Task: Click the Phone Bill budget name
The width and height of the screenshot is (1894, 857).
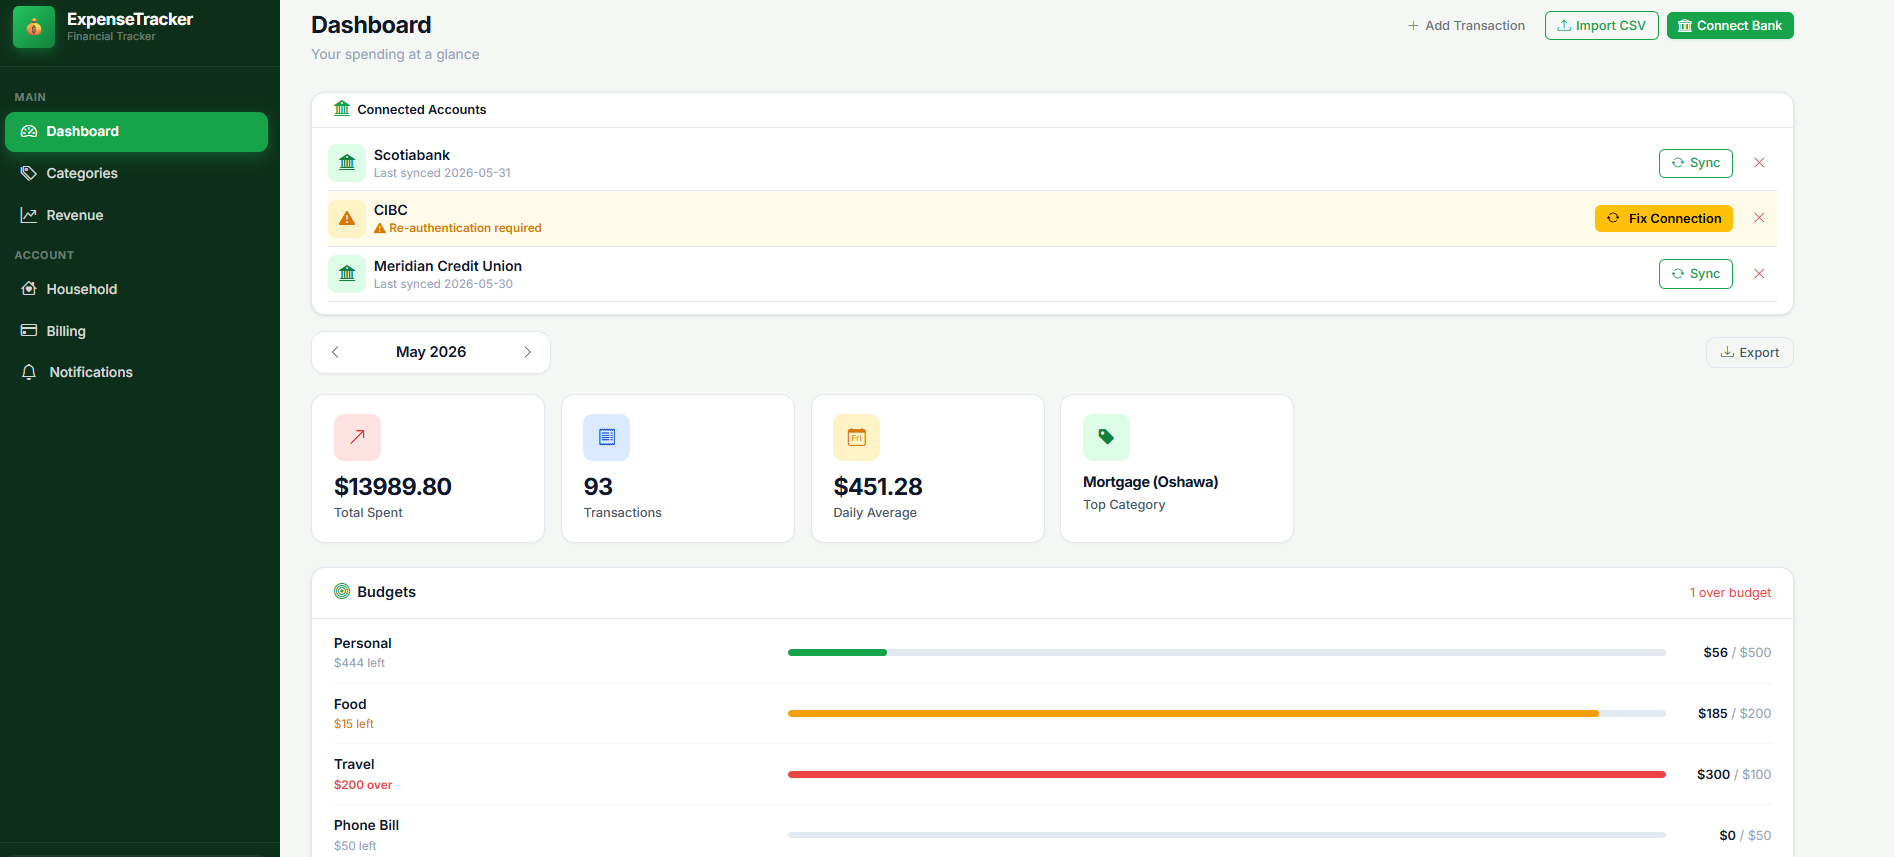Action: [x=367, y=825]
